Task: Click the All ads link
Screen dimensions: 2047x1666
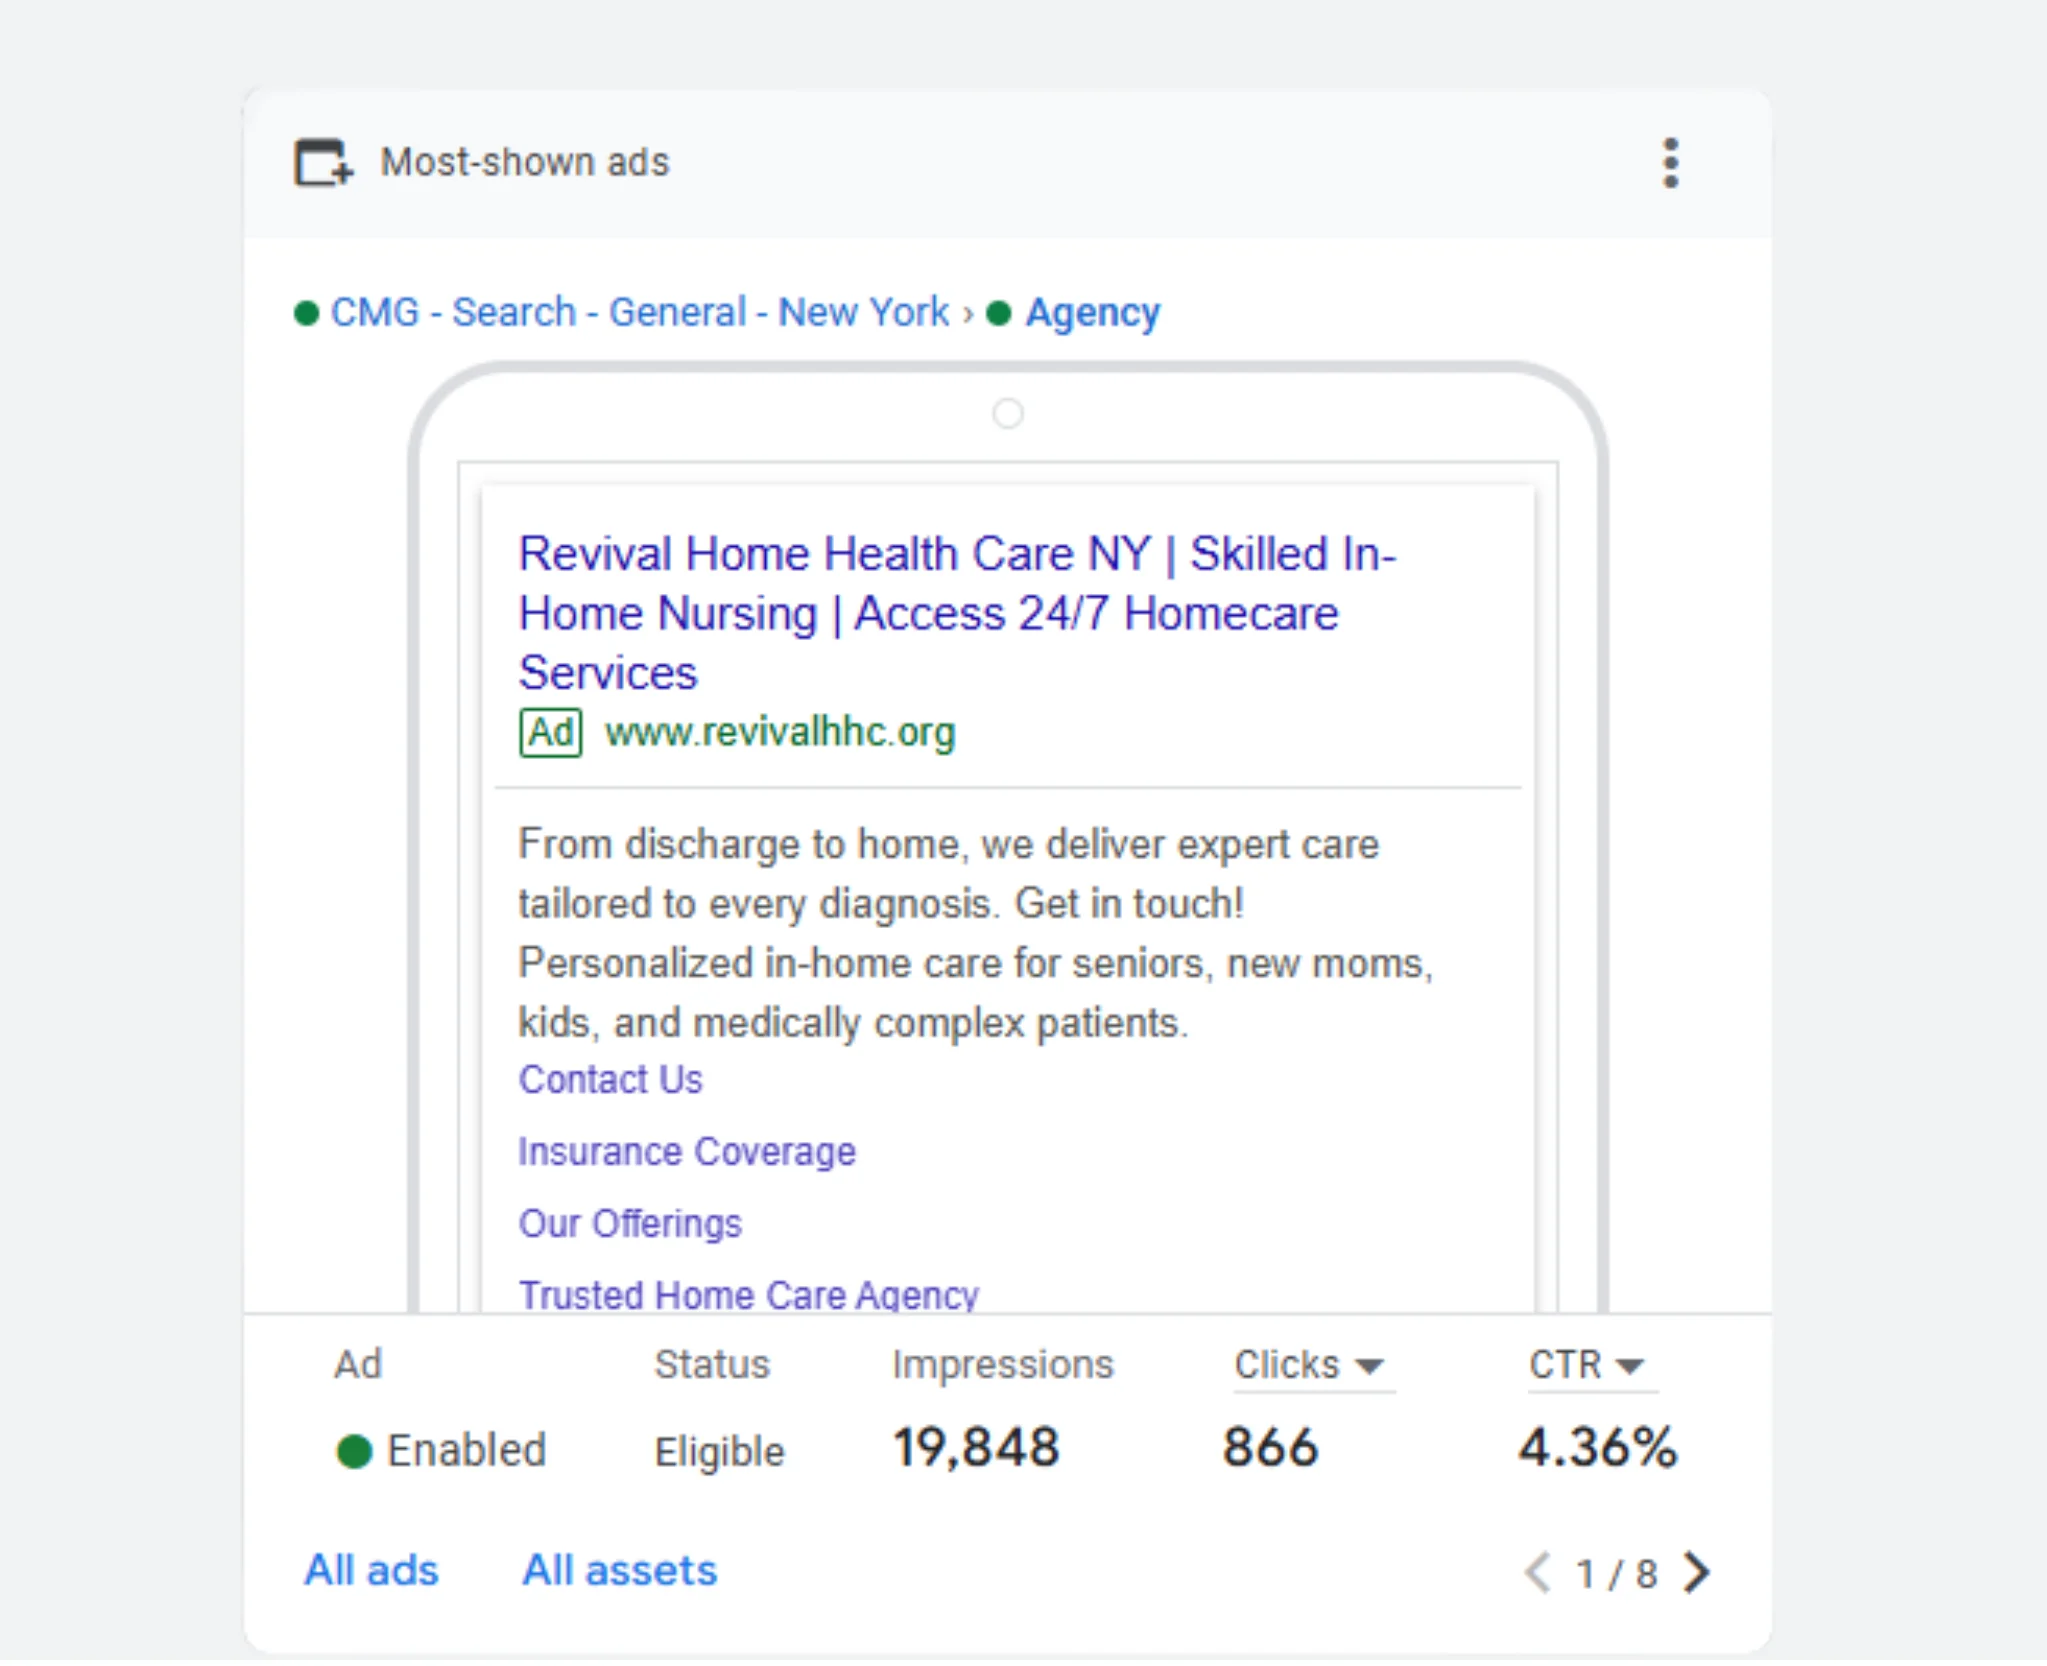Action: click(371, 1570)
